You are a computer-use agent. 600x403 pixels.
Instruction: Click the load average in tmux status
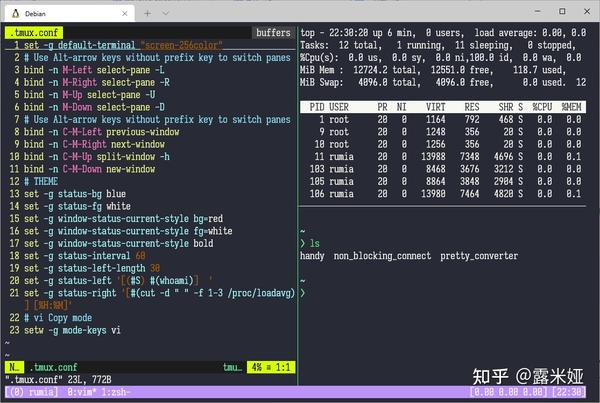pyautogui.click(x=506, y=392)
